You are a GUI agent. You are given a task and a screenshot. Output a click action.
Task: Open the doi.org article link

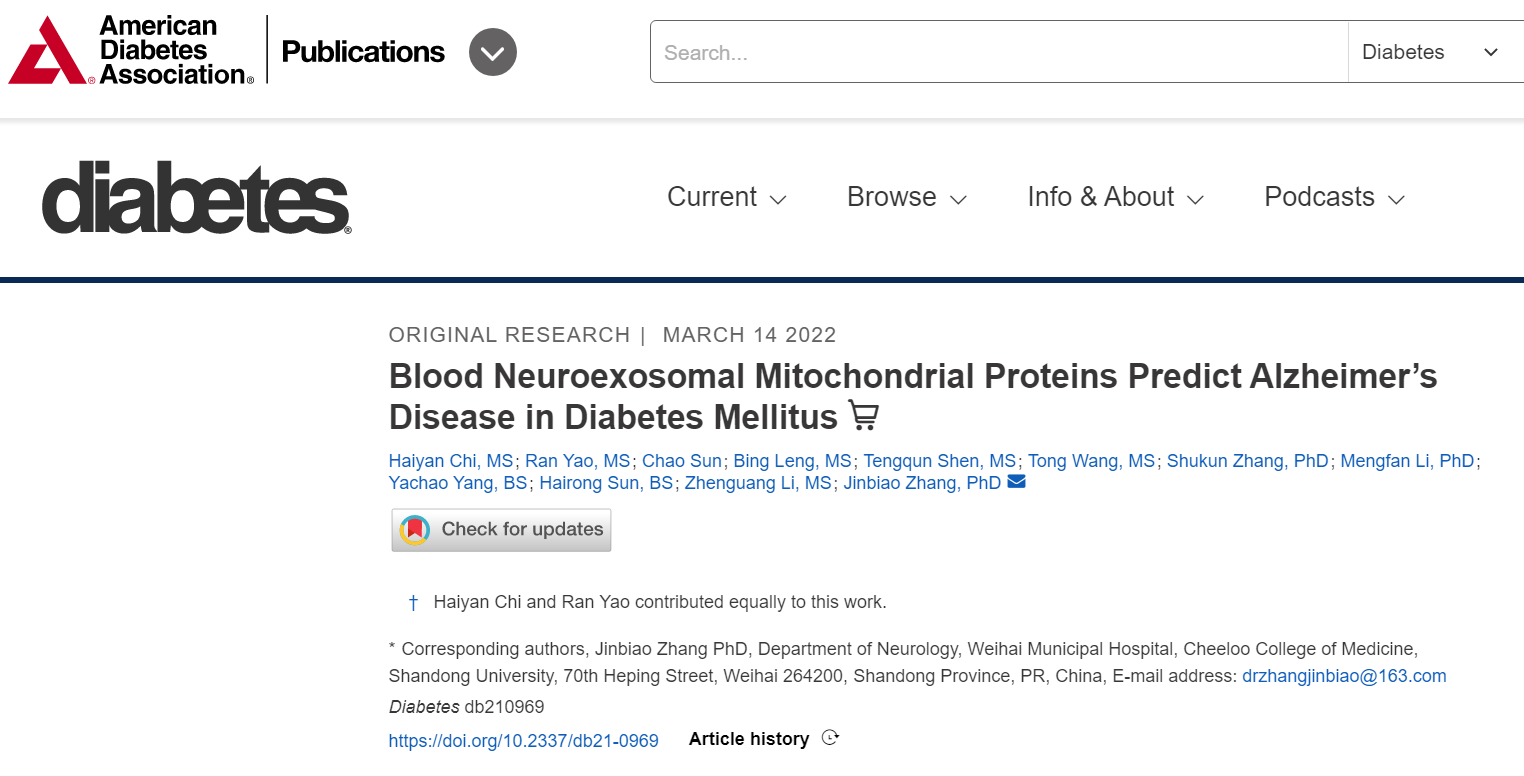click(524, 741)
